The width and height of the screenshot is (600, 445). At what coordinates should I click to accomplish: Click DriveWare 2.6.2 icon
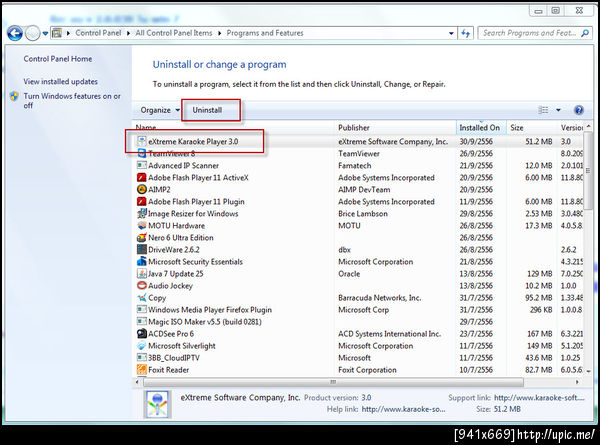[x=142, y=249]
